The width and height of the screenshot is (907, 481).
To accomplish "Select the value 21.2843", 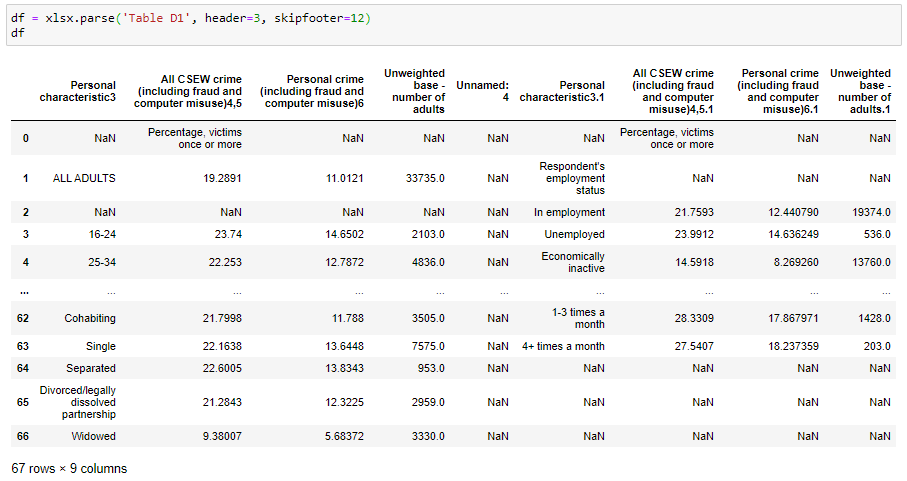I will click(222, 402).
